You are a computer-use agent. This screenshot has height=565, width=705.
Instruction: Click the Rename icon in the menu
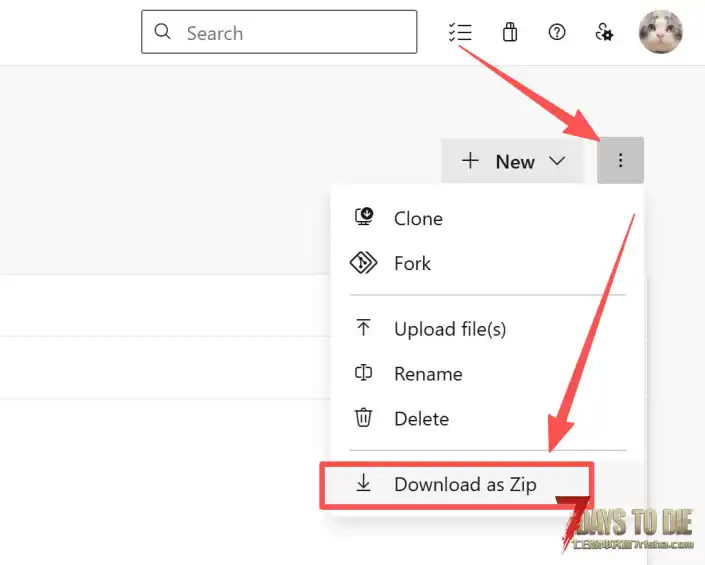click(363, 373)
